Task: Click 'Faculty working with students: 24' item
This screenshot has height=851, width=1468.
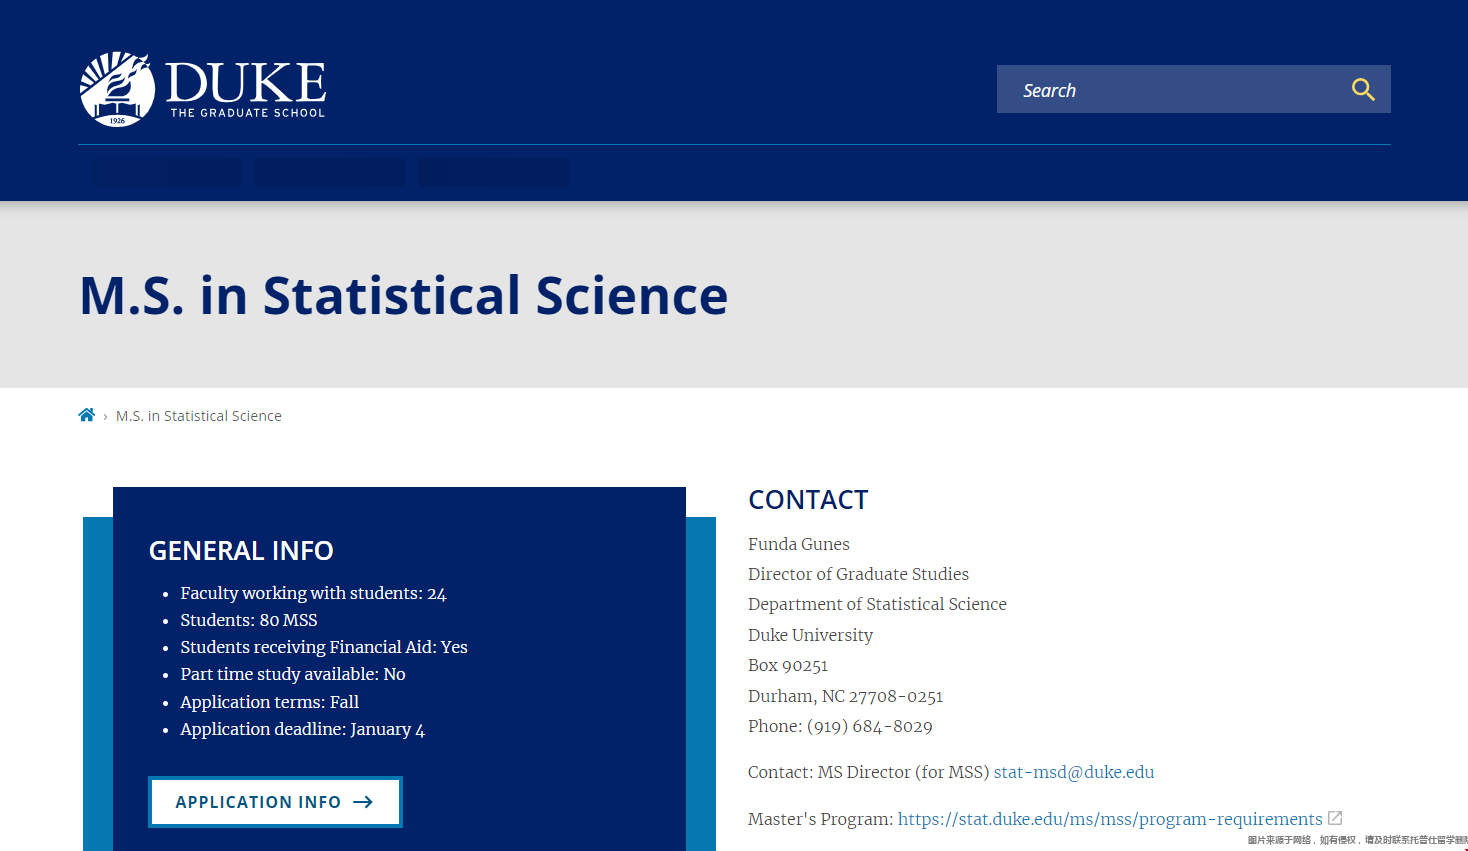Action: click(313, 593)
